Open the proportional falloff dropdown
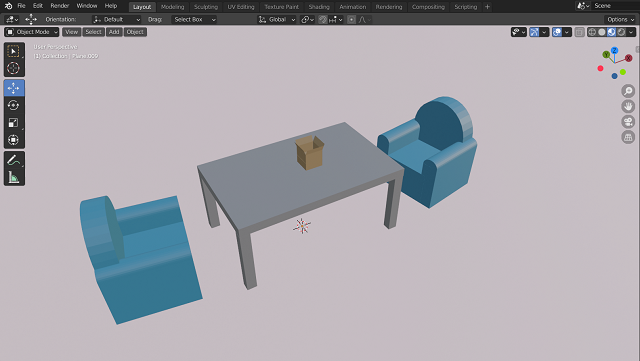 (x=364, y=19)
